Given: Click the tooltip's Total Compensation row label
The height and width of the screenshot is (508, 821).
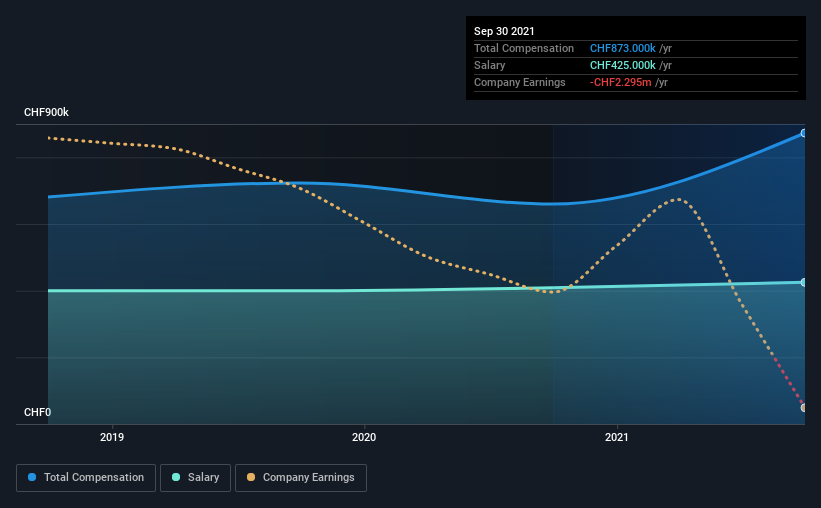Looking at the screenshot, I should pos(524,48).
